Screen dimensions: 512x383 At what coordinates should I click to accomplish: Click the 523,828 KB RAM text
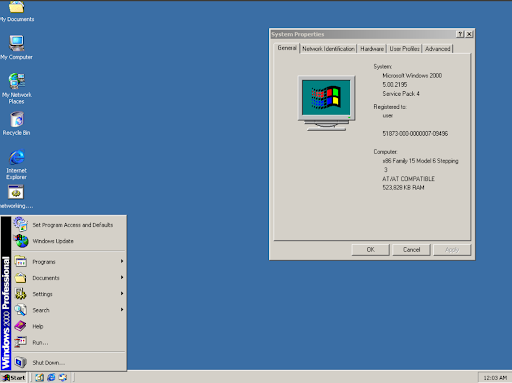403,188
